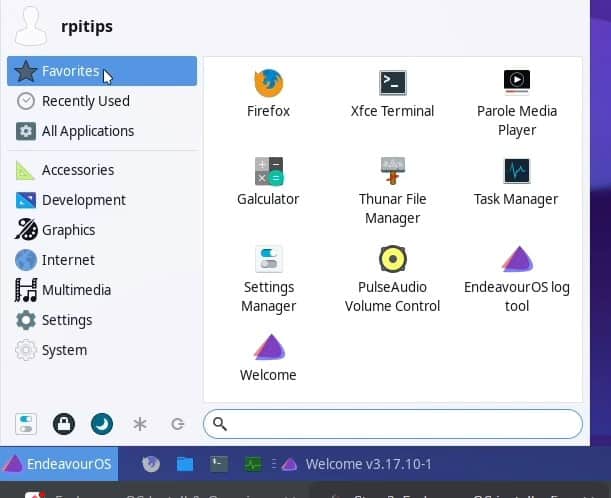Launch Firefox from favorites
The image size is (611, 498).
[x=268, y=94]
